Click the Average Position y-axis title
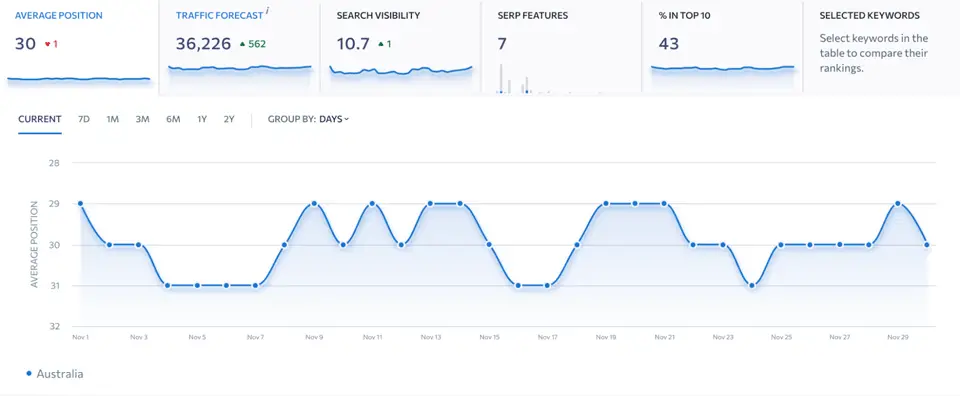This screenshot has width=960, height=396. click(34, 245)
